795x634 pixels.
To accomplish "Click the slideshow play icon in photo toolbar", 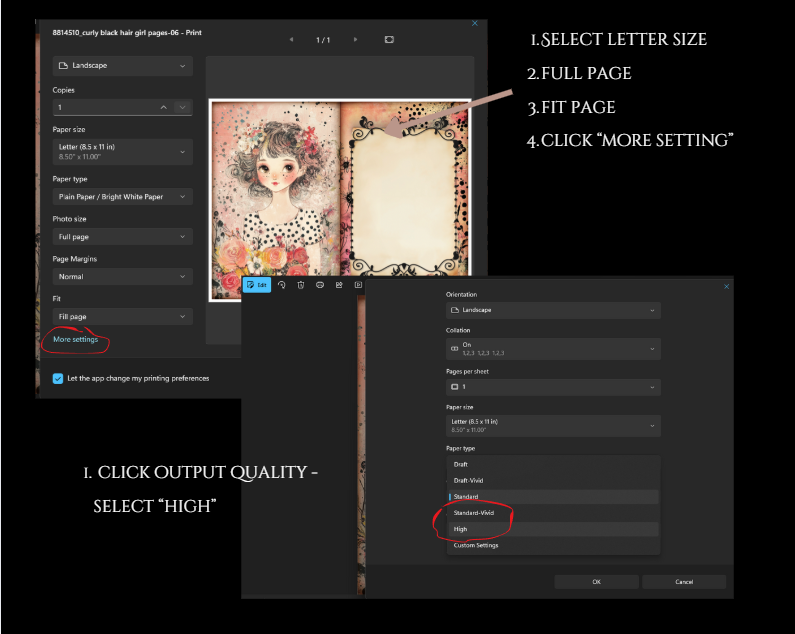I will point(358,285).
